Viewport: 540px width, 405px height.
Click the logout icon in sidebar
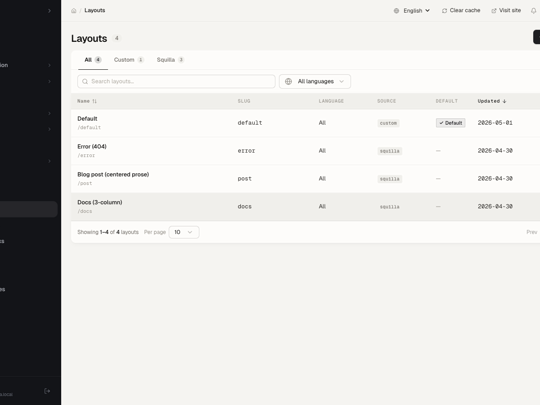(x=47, y=391)
